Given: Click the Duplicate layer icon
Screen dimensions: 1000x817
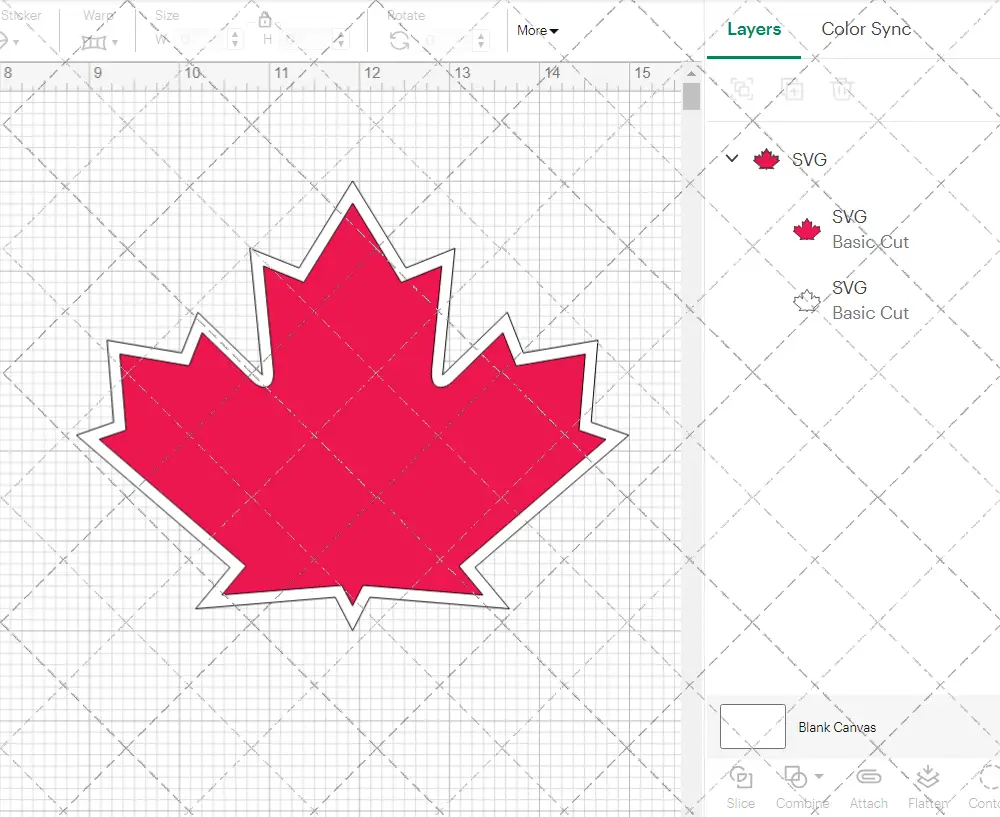Looking at the screenshot, I should point(793,89).
